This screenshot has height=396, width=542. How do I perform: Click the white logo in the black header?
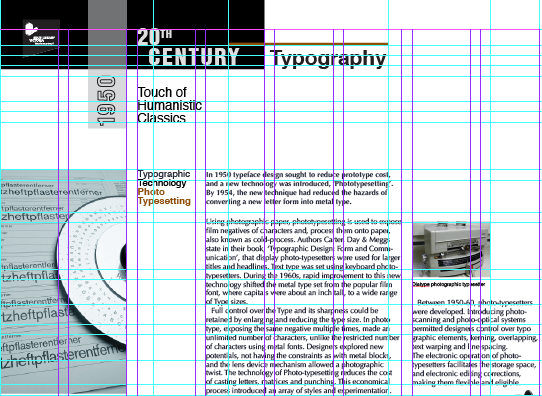point(41,38)
